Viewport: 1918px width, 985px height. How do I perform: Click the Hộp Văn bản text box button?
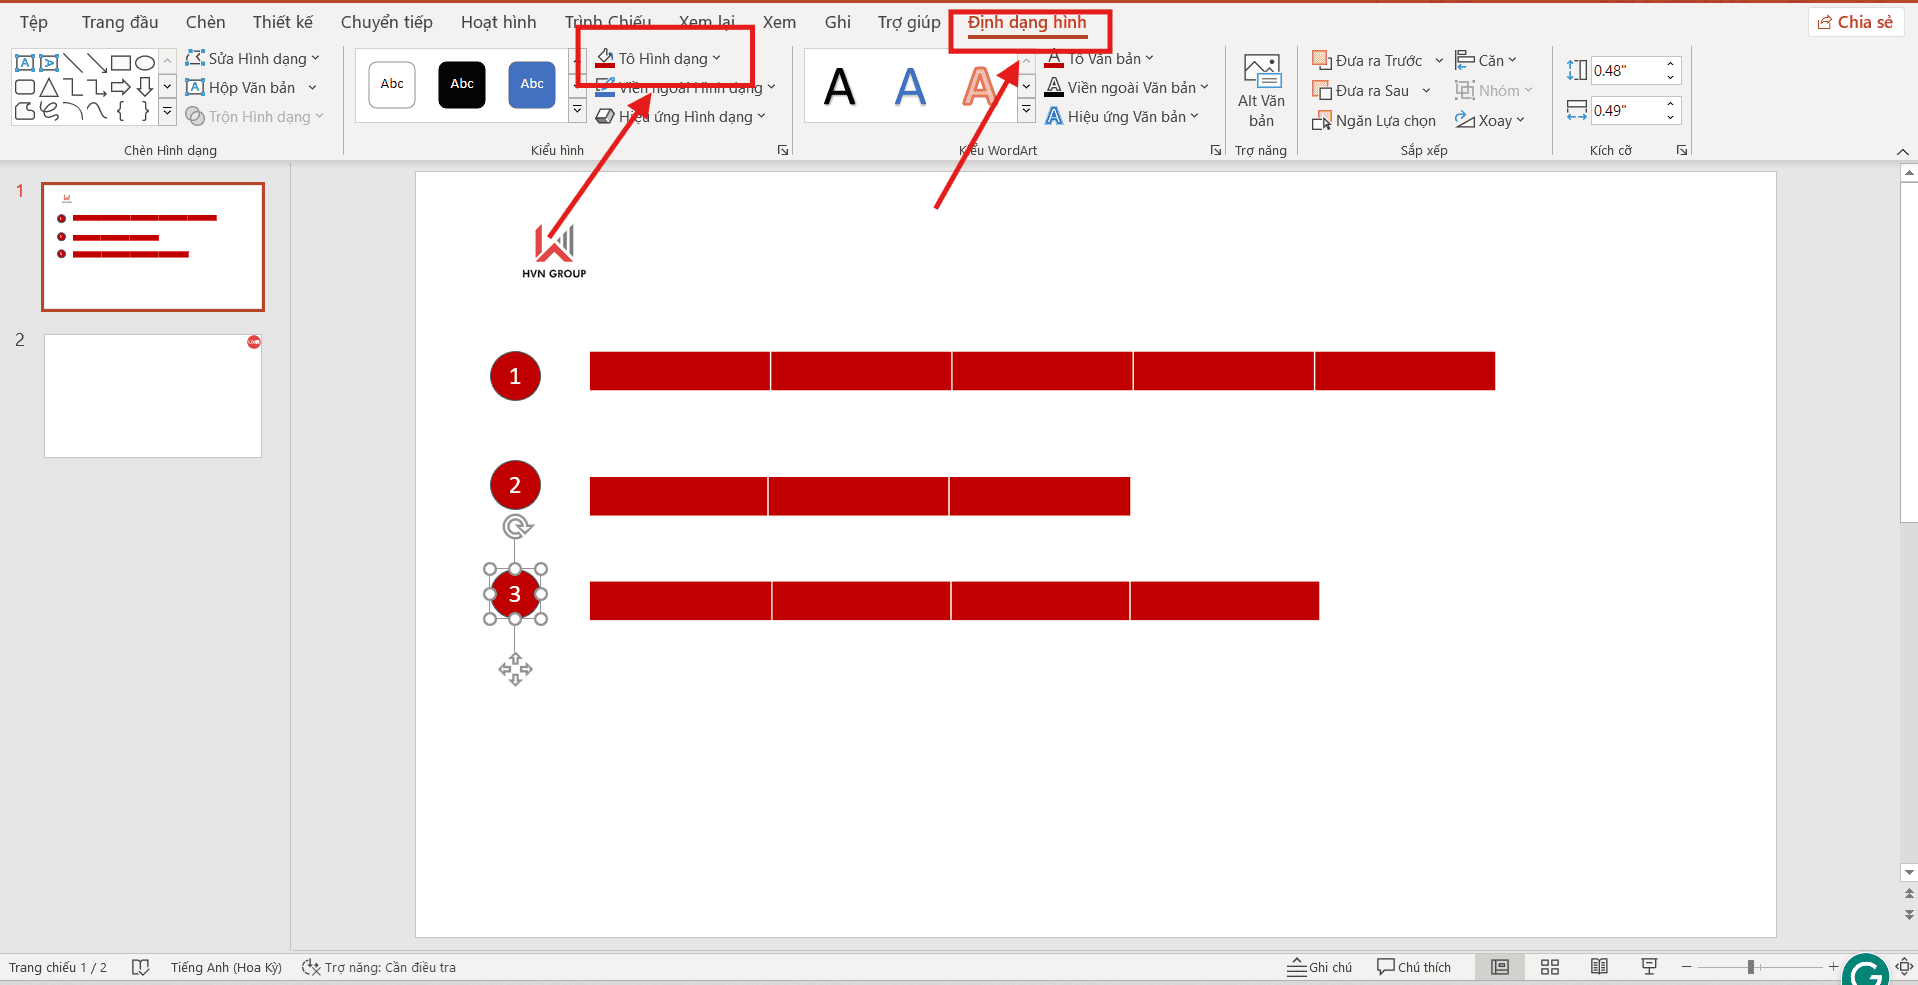pos(251,88)
